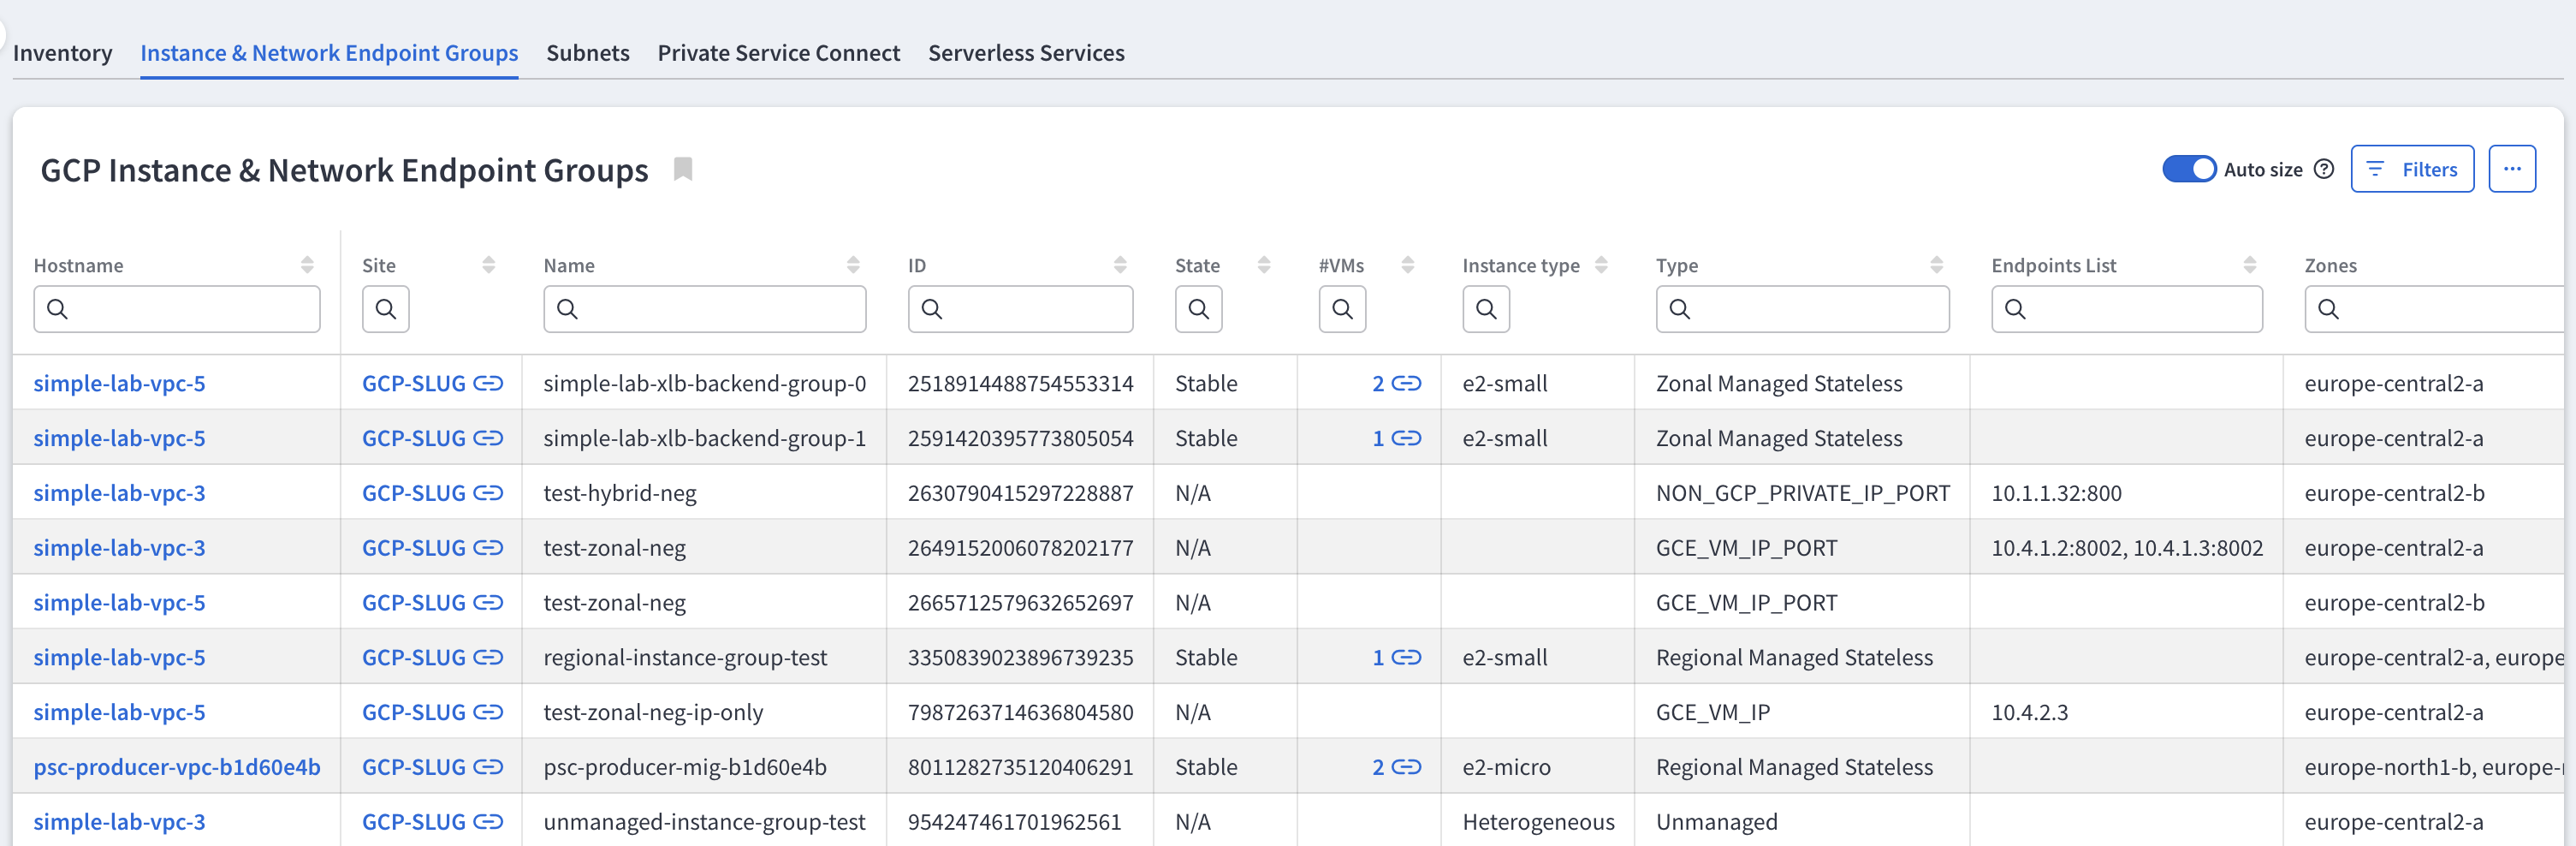The width and height of the screenshot is (2576, 846).
Task: Click the VMs link icon in regional-instance-group-test row
Action: (1406, 657)
